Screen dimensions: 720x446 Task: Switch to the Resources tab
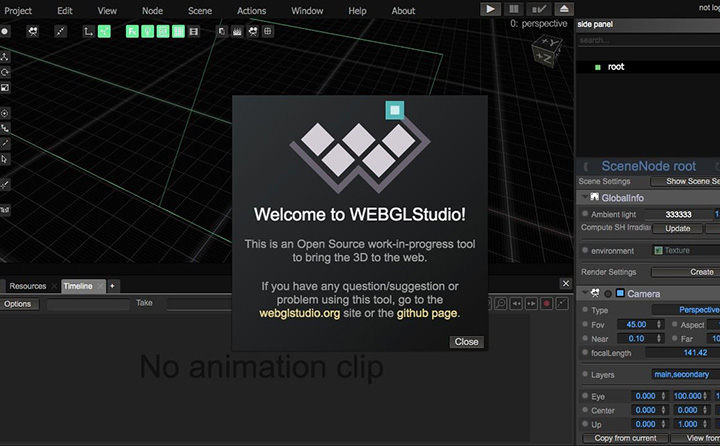(28, 286)
